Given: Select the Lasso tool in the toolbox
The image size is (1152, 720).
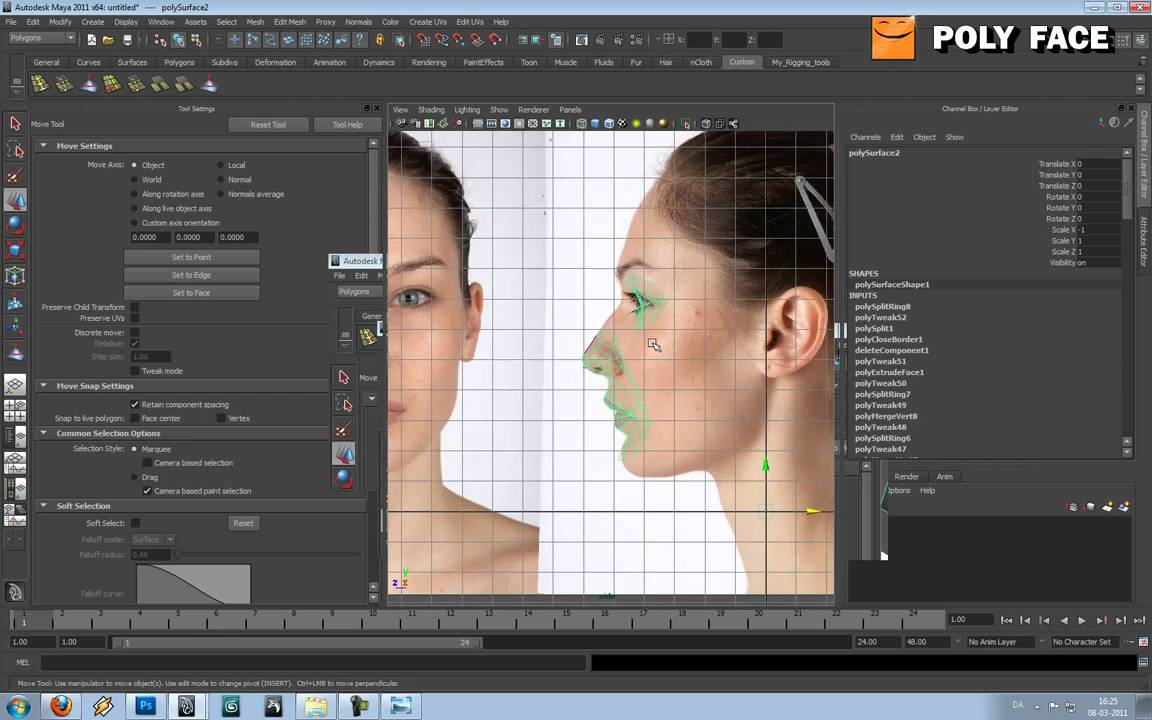Looking at the screenshot, I should (15, 150).
